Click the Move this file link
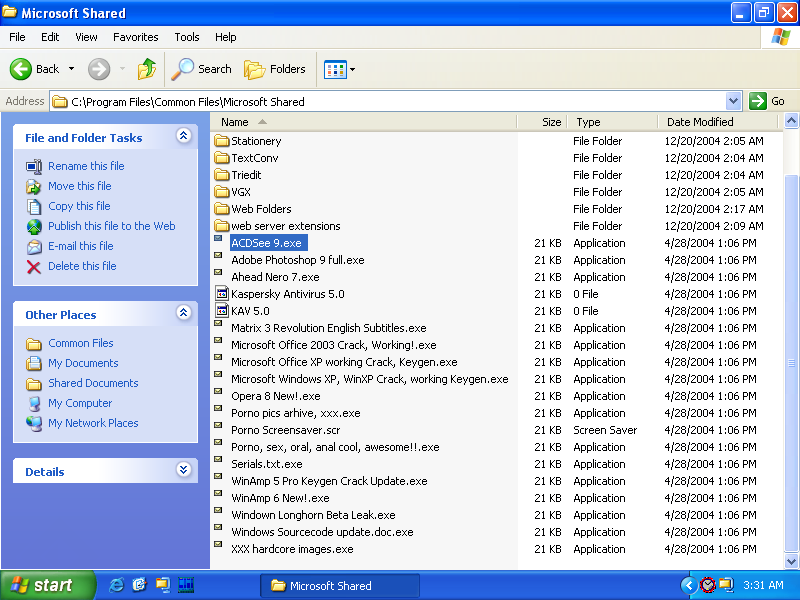800x600 pixels. coord(80,186)
